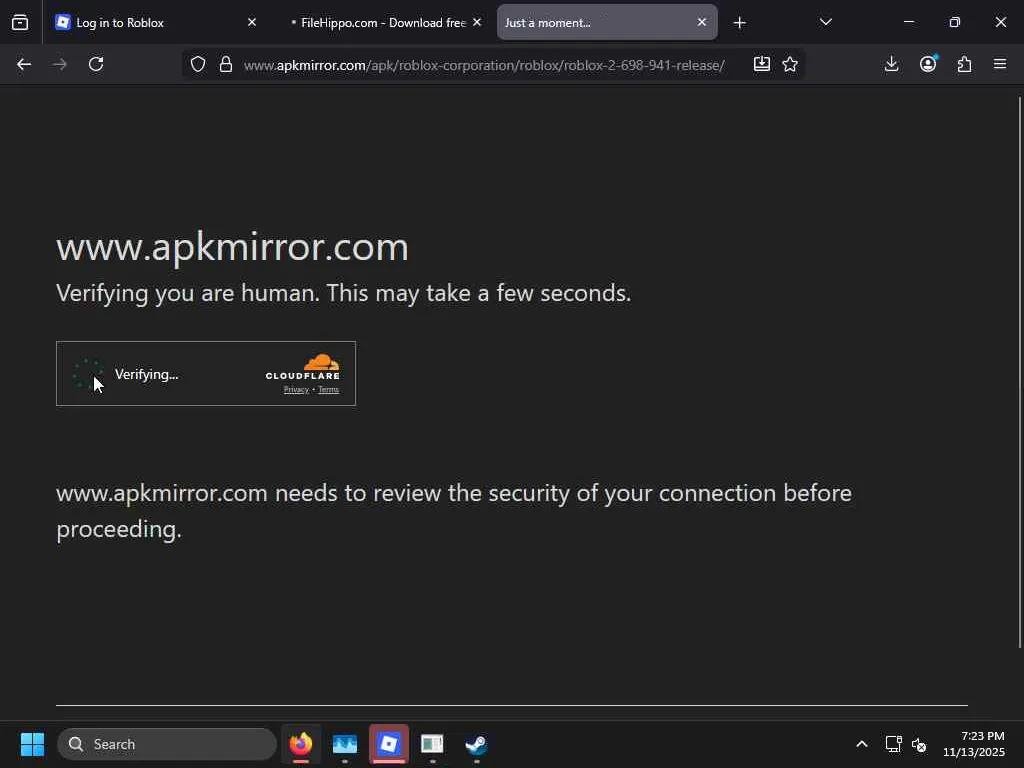Bookmark this page with the star

click(790, 64)
